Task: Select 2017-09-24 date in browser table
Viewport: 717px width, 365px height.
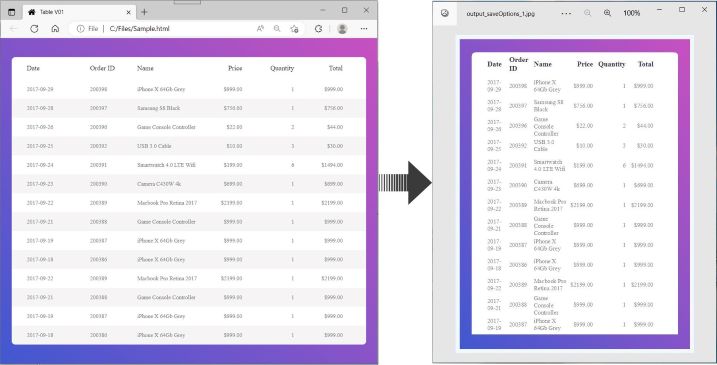Action: [40, 165]
